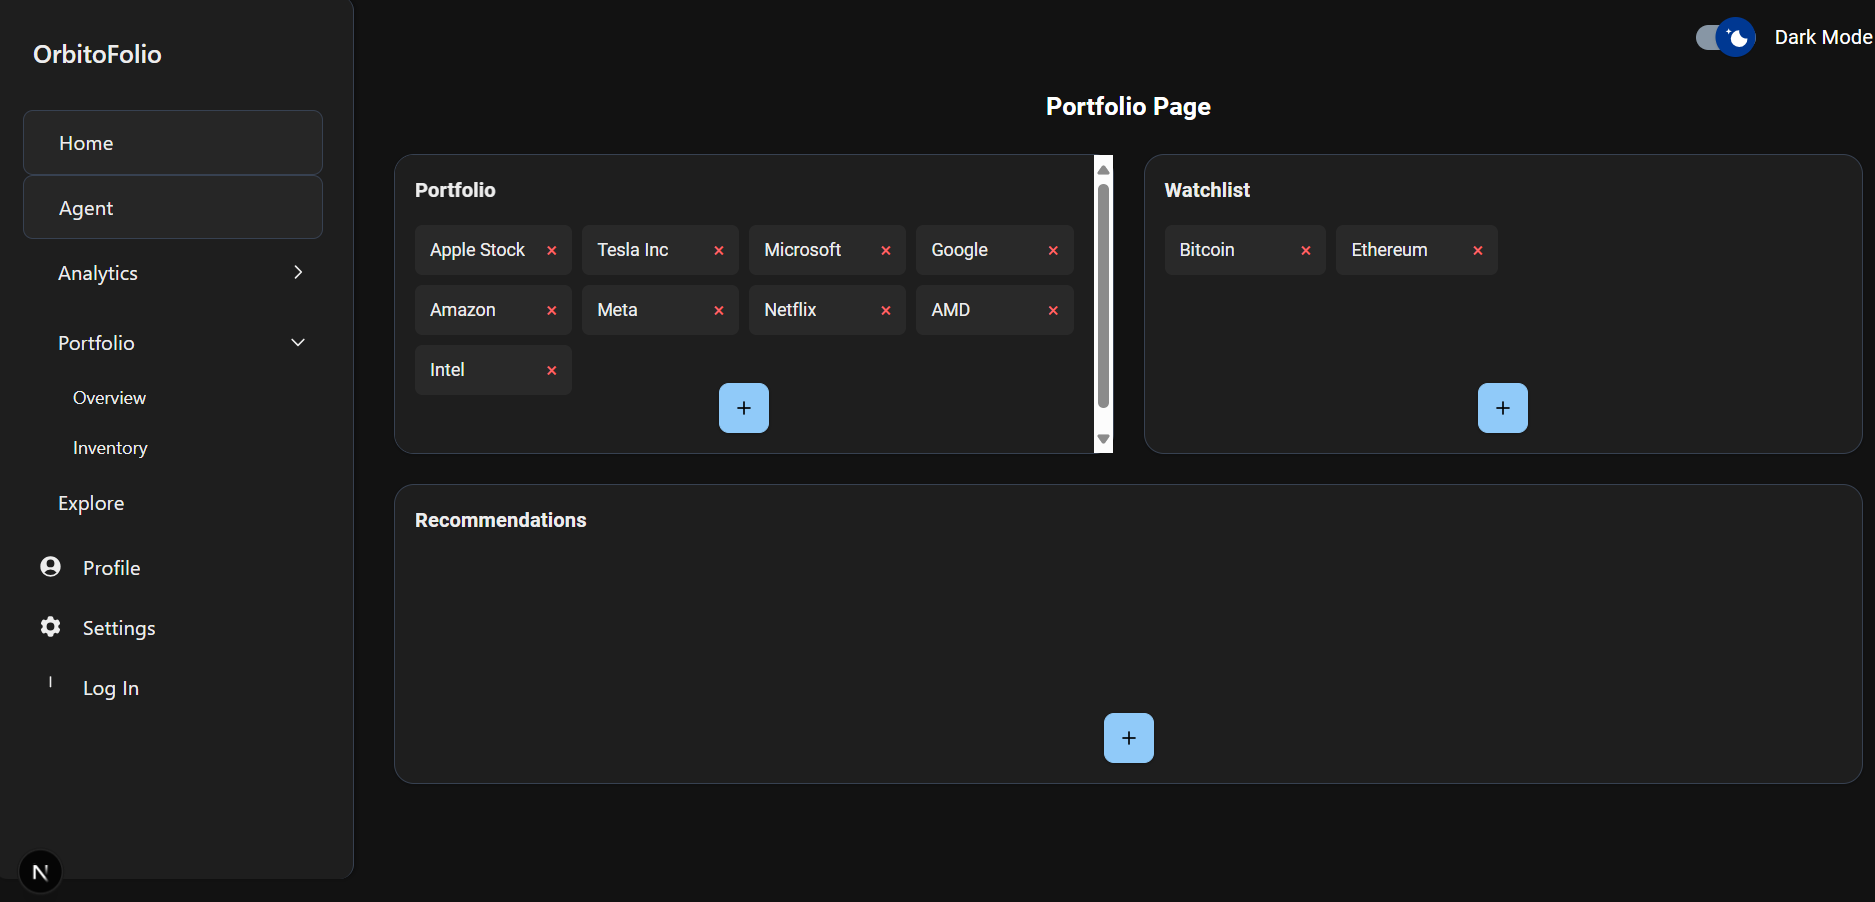
Task: Open the Profile page link
Action: click(x=111, y=568)
